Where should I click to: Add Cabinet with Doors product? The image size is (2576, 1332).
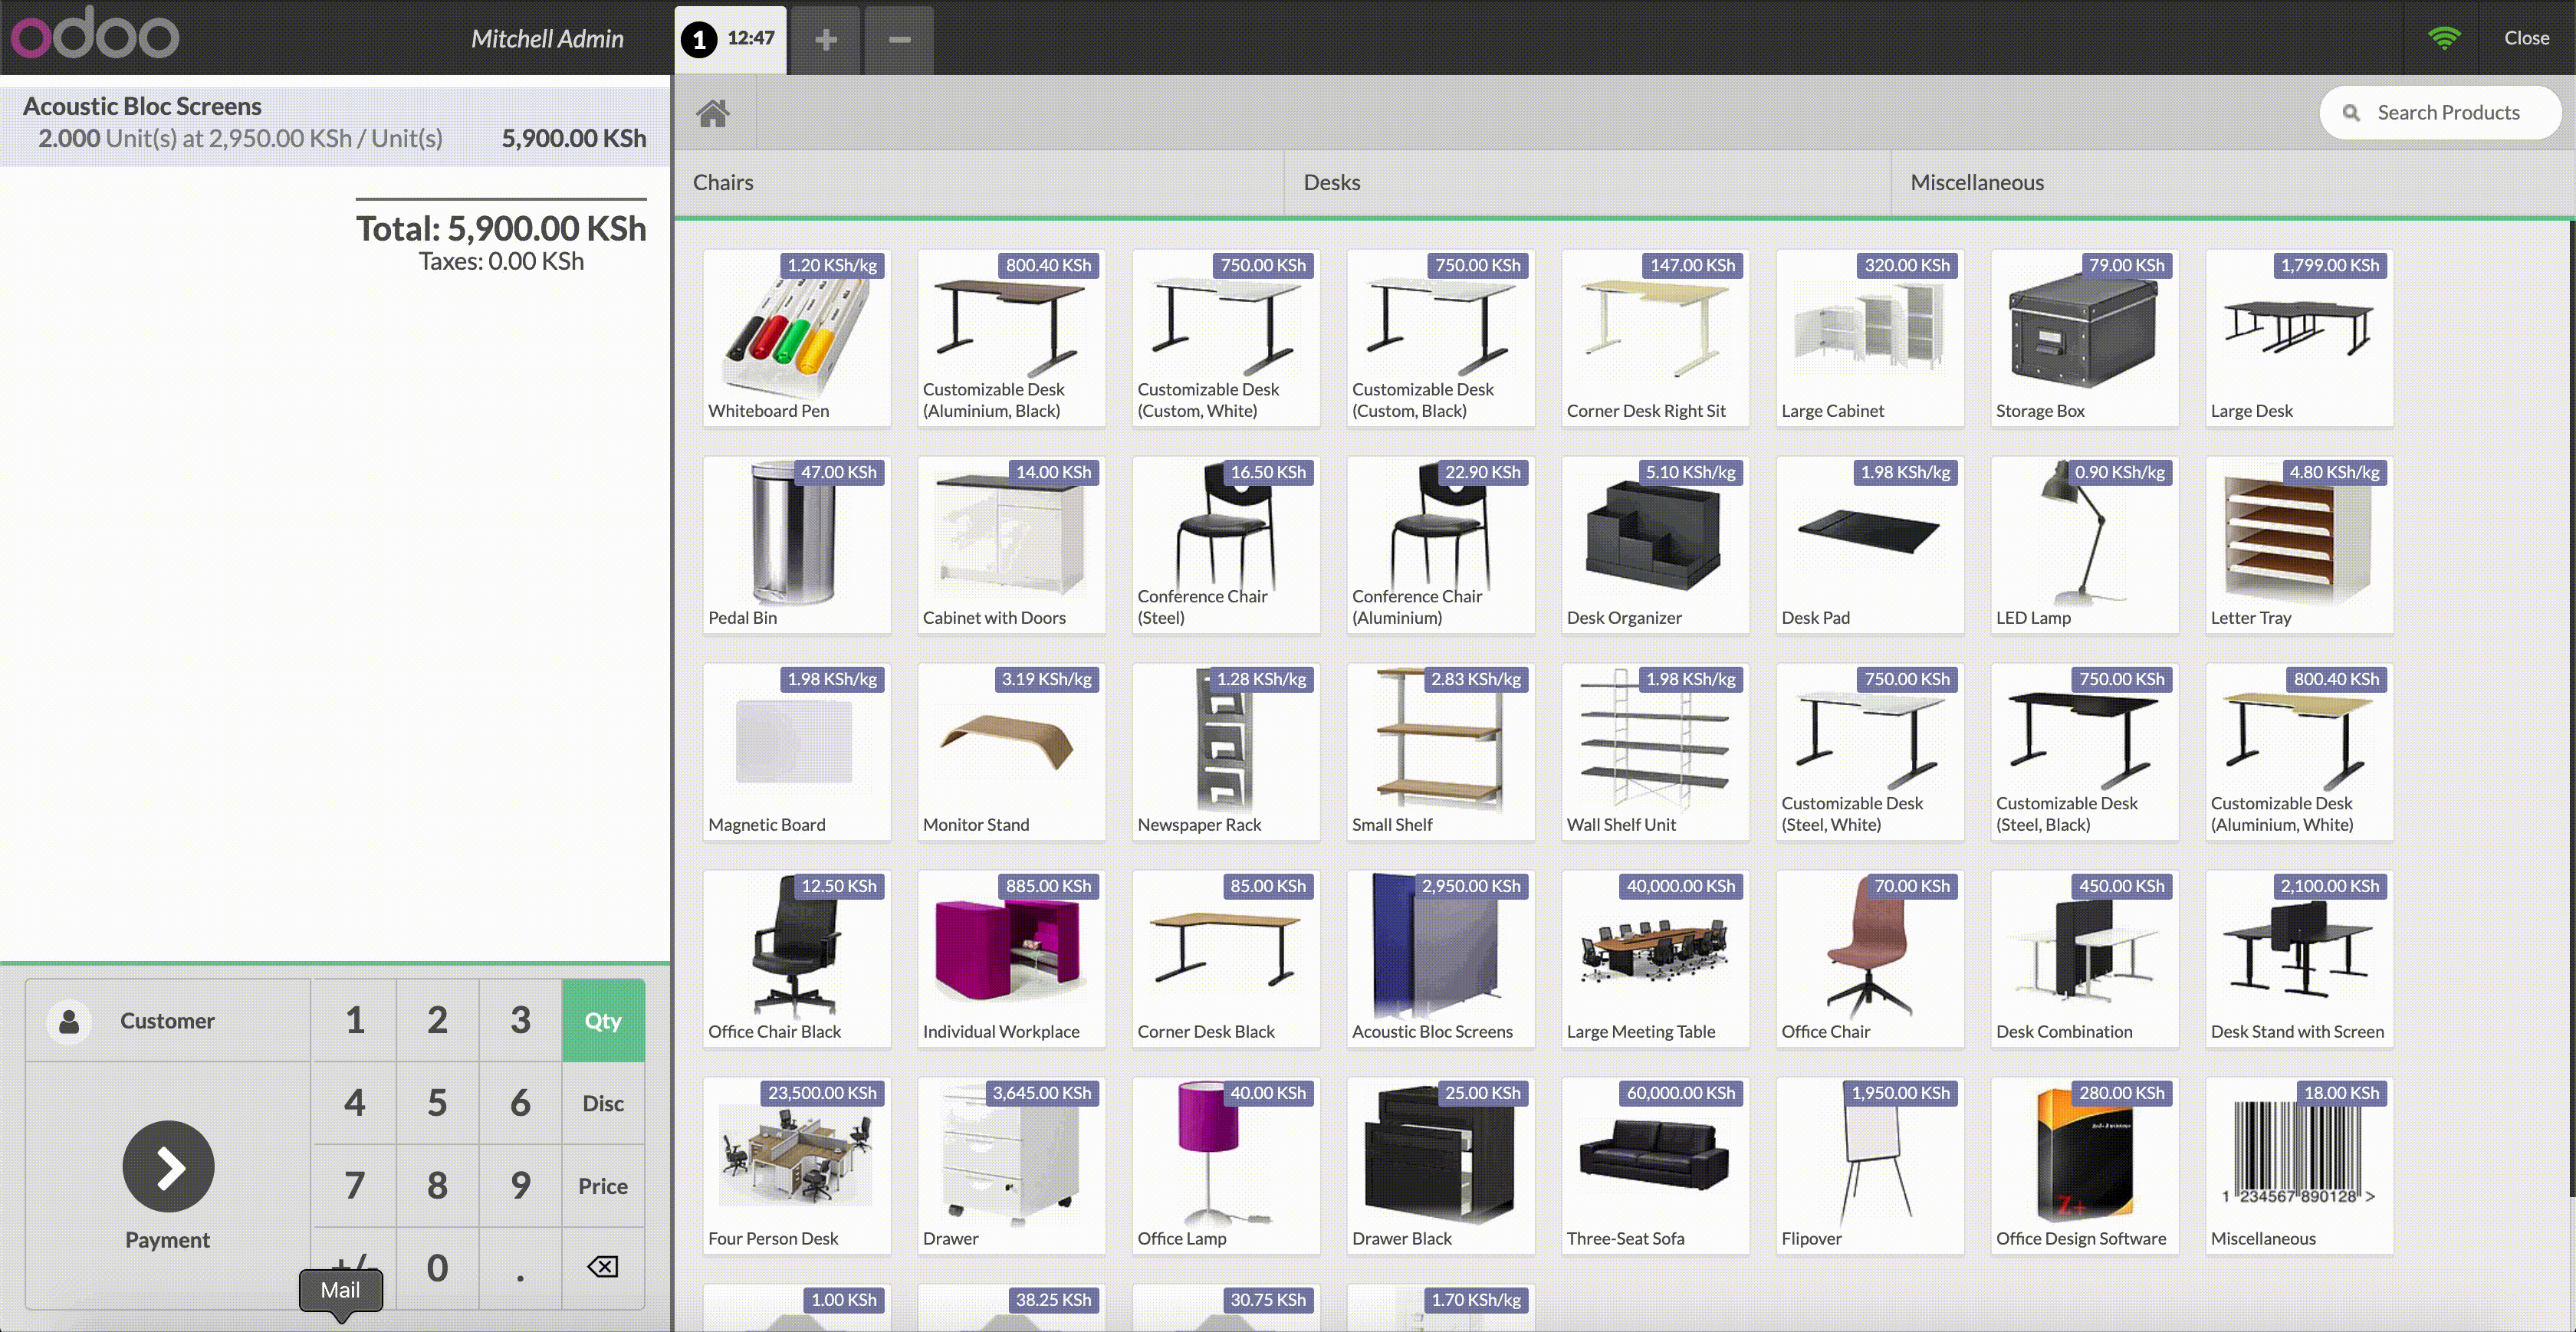pos(1011,545)
